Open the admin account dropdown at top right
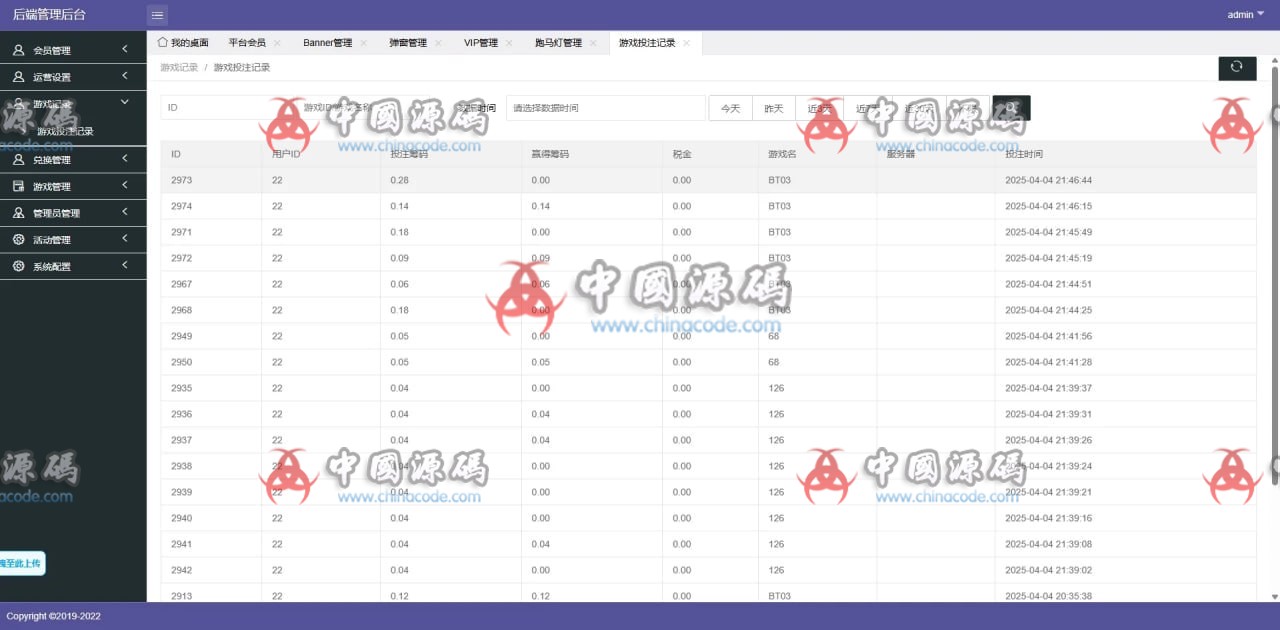1280x630 pixels. tap(1243, 14)
